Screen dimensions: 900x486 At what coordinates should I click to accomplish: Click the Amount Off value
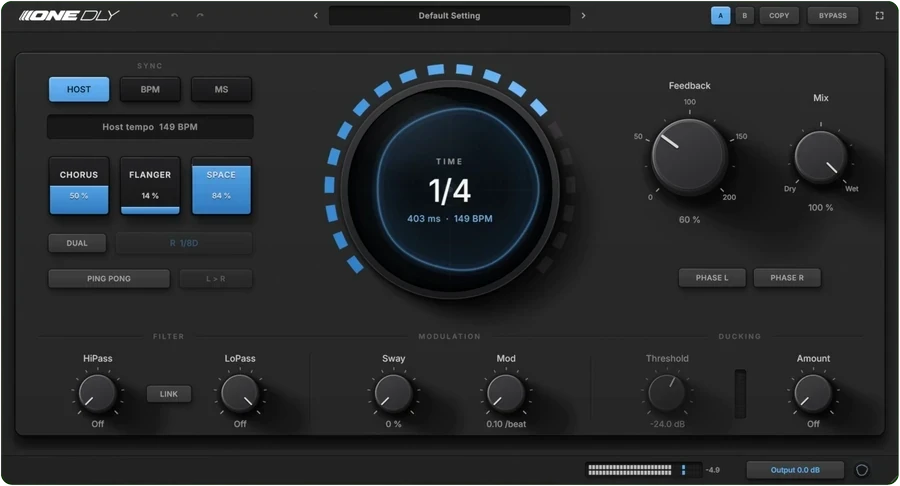813,424
